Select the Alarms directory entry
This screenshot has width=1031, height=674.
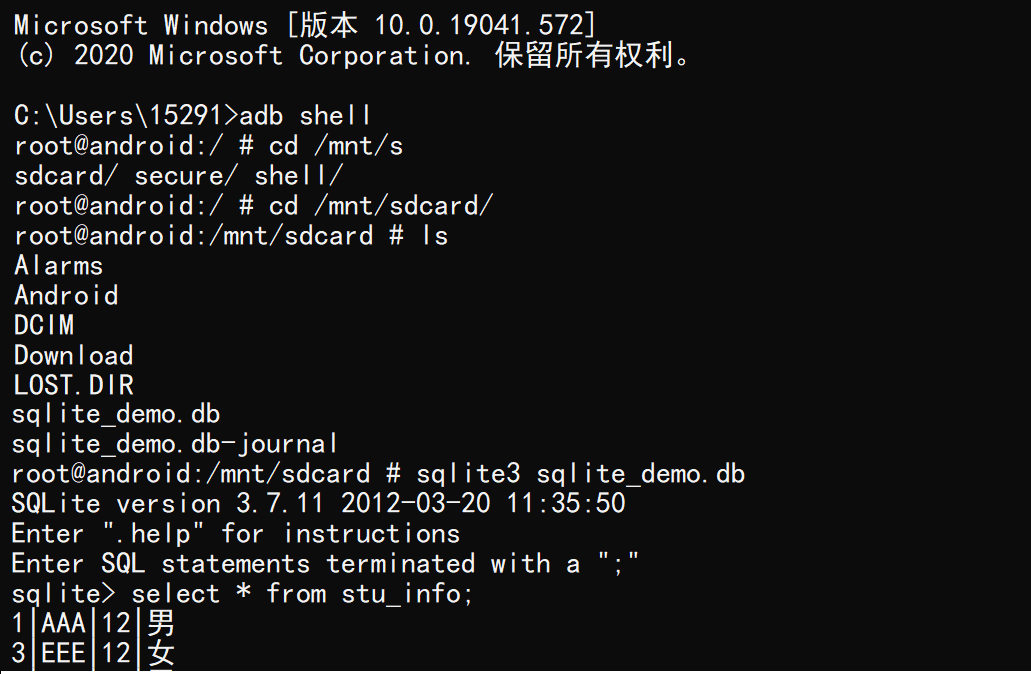click(58, 265)
